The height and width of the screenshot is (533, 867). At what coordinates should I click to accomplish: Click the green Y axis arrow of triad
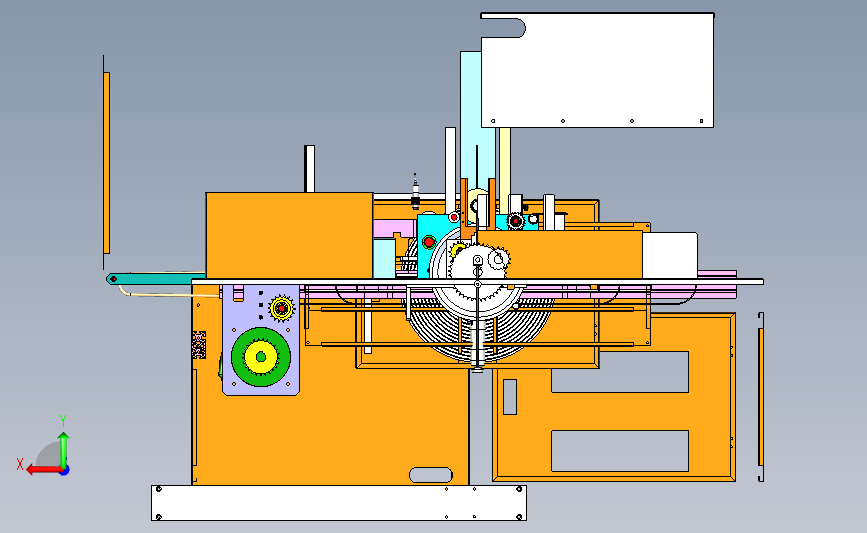[x=64, y=449]
